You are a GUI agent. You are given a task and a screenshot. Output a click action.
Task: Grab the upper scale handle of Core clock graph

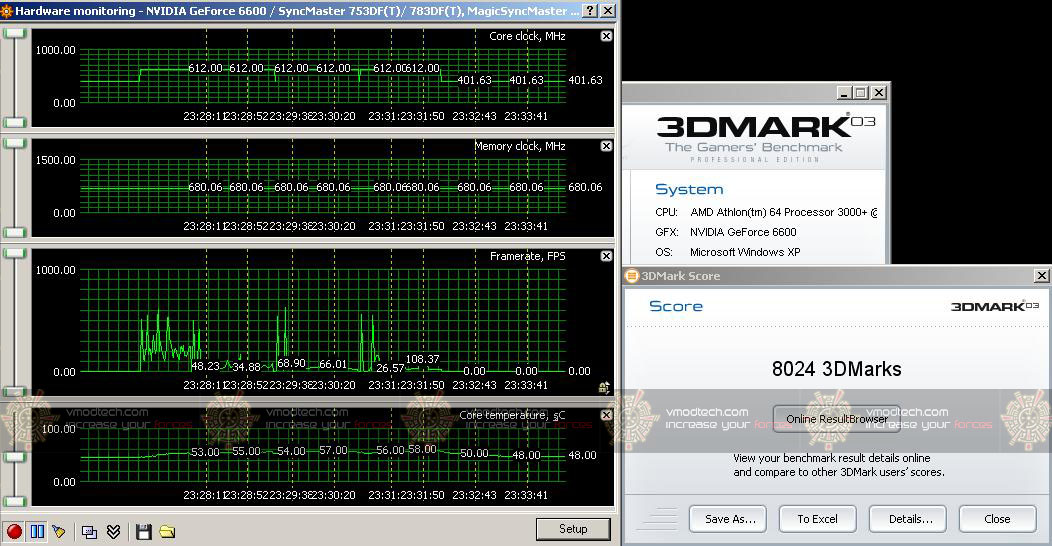point(15,33)
